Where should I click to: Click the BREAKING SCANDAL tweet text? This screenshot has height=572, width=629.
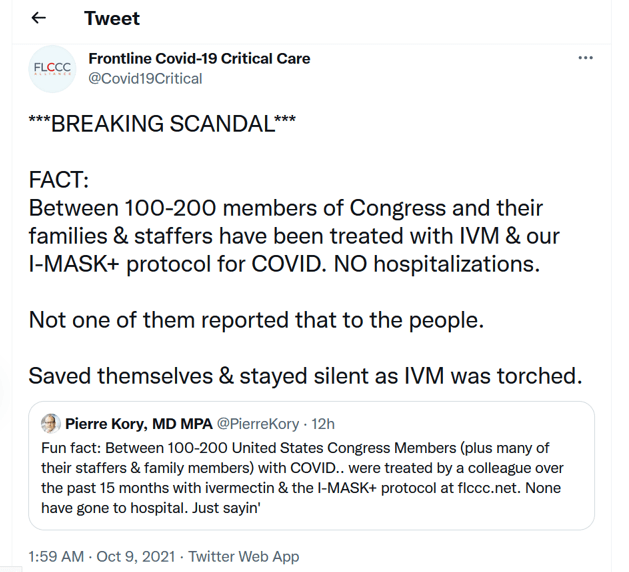point(162,123)
